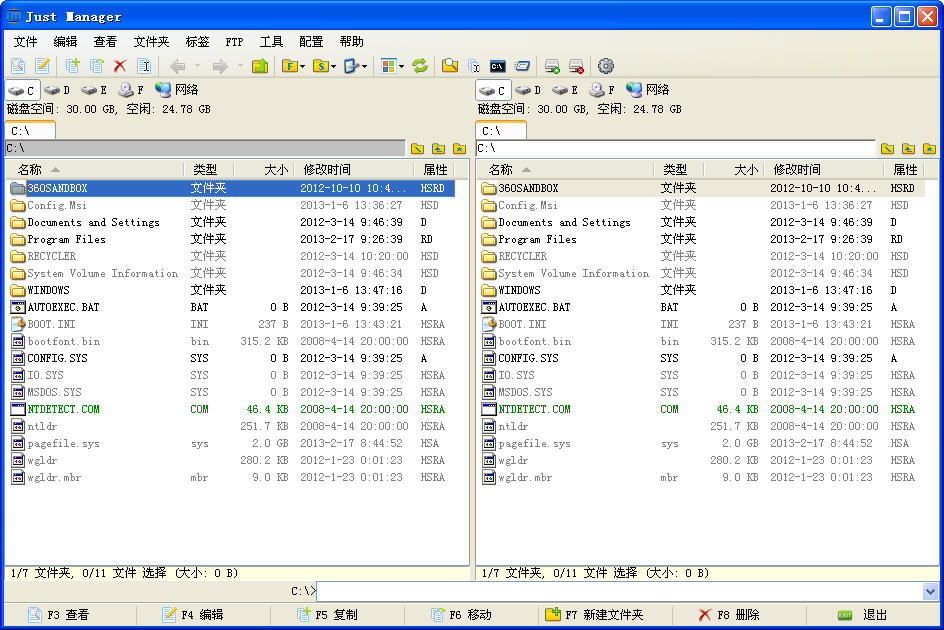Click the gear settings icon in toolbar
Viewport: 944px width, 630px height.
coord(605,66)
